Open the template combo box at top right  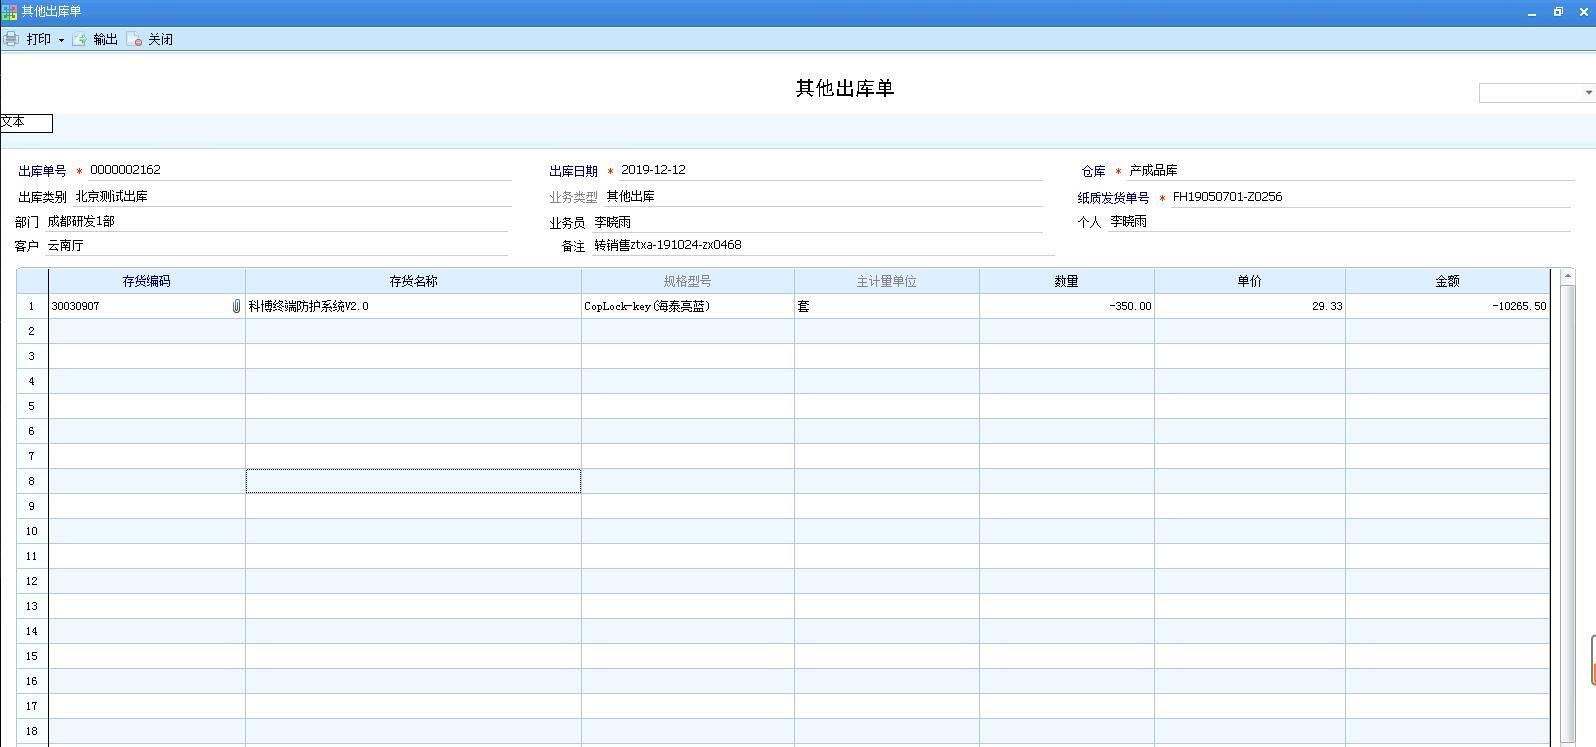1537,93
